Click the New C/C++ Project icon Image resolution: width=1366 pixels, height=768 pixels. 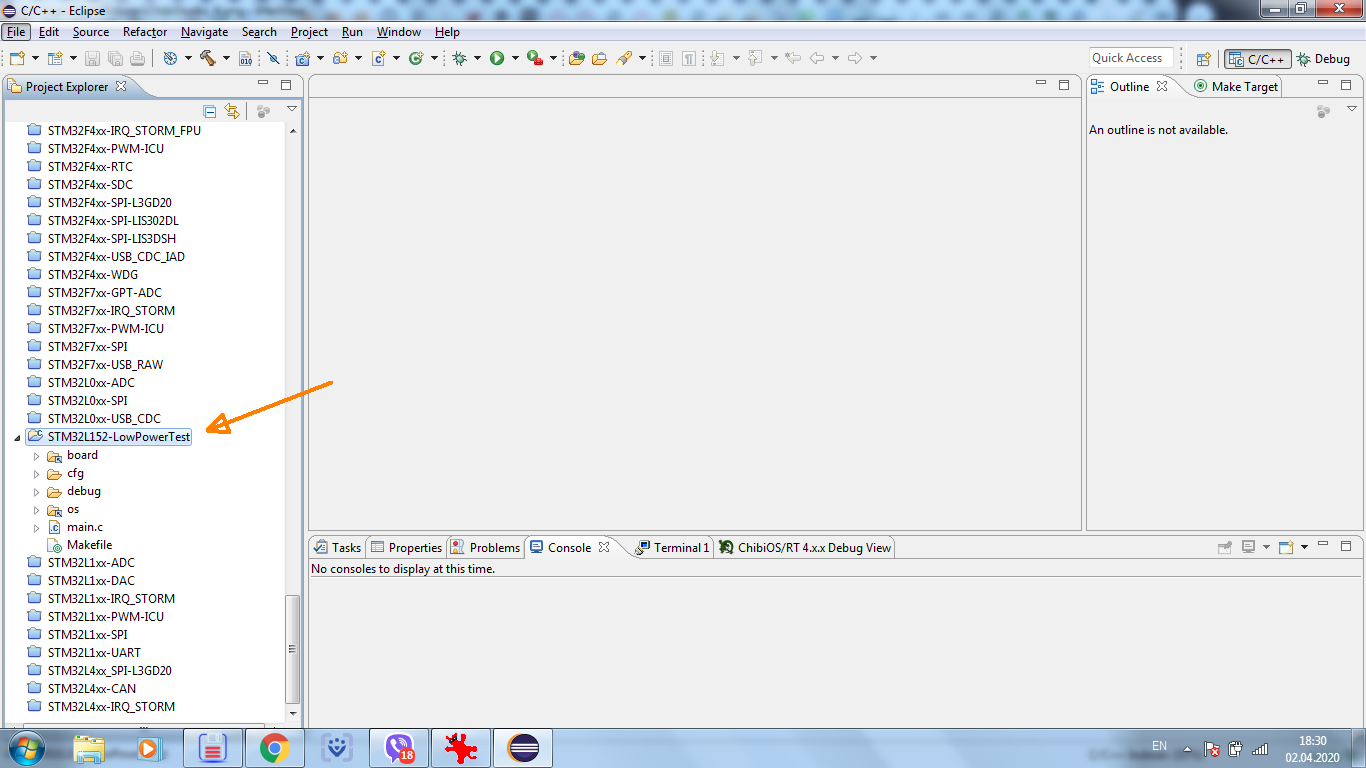point(302,59)
